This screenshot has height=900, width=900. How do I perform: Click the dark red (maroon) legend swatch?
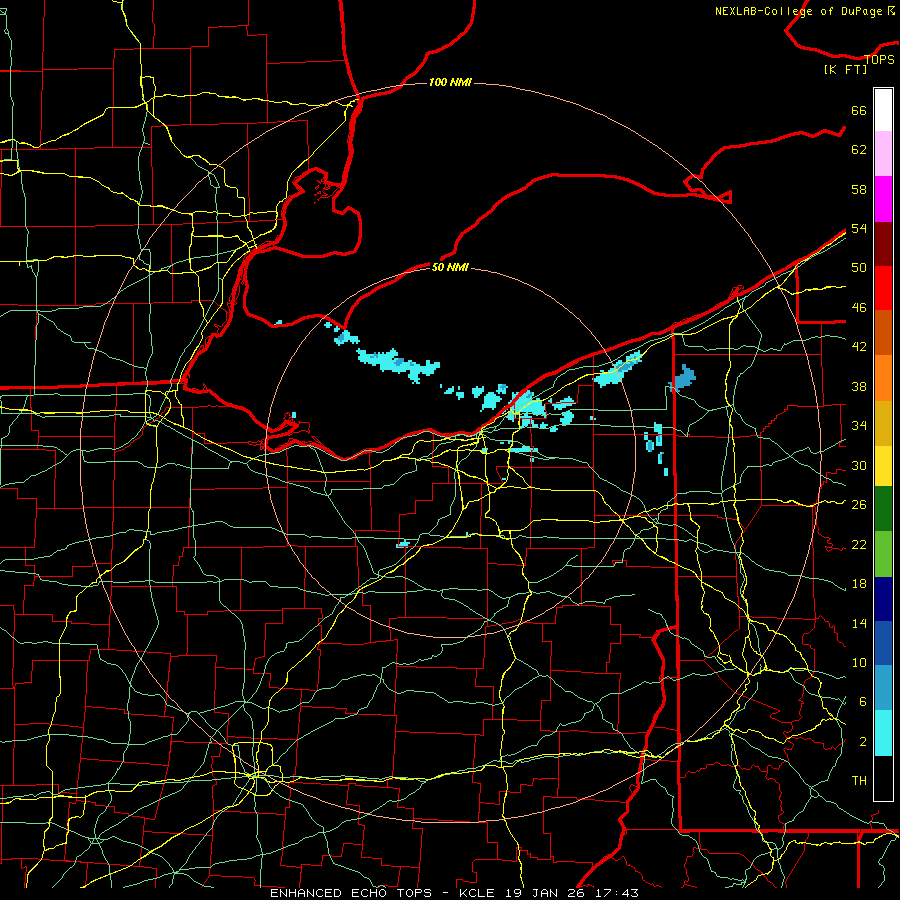[883, 244]
